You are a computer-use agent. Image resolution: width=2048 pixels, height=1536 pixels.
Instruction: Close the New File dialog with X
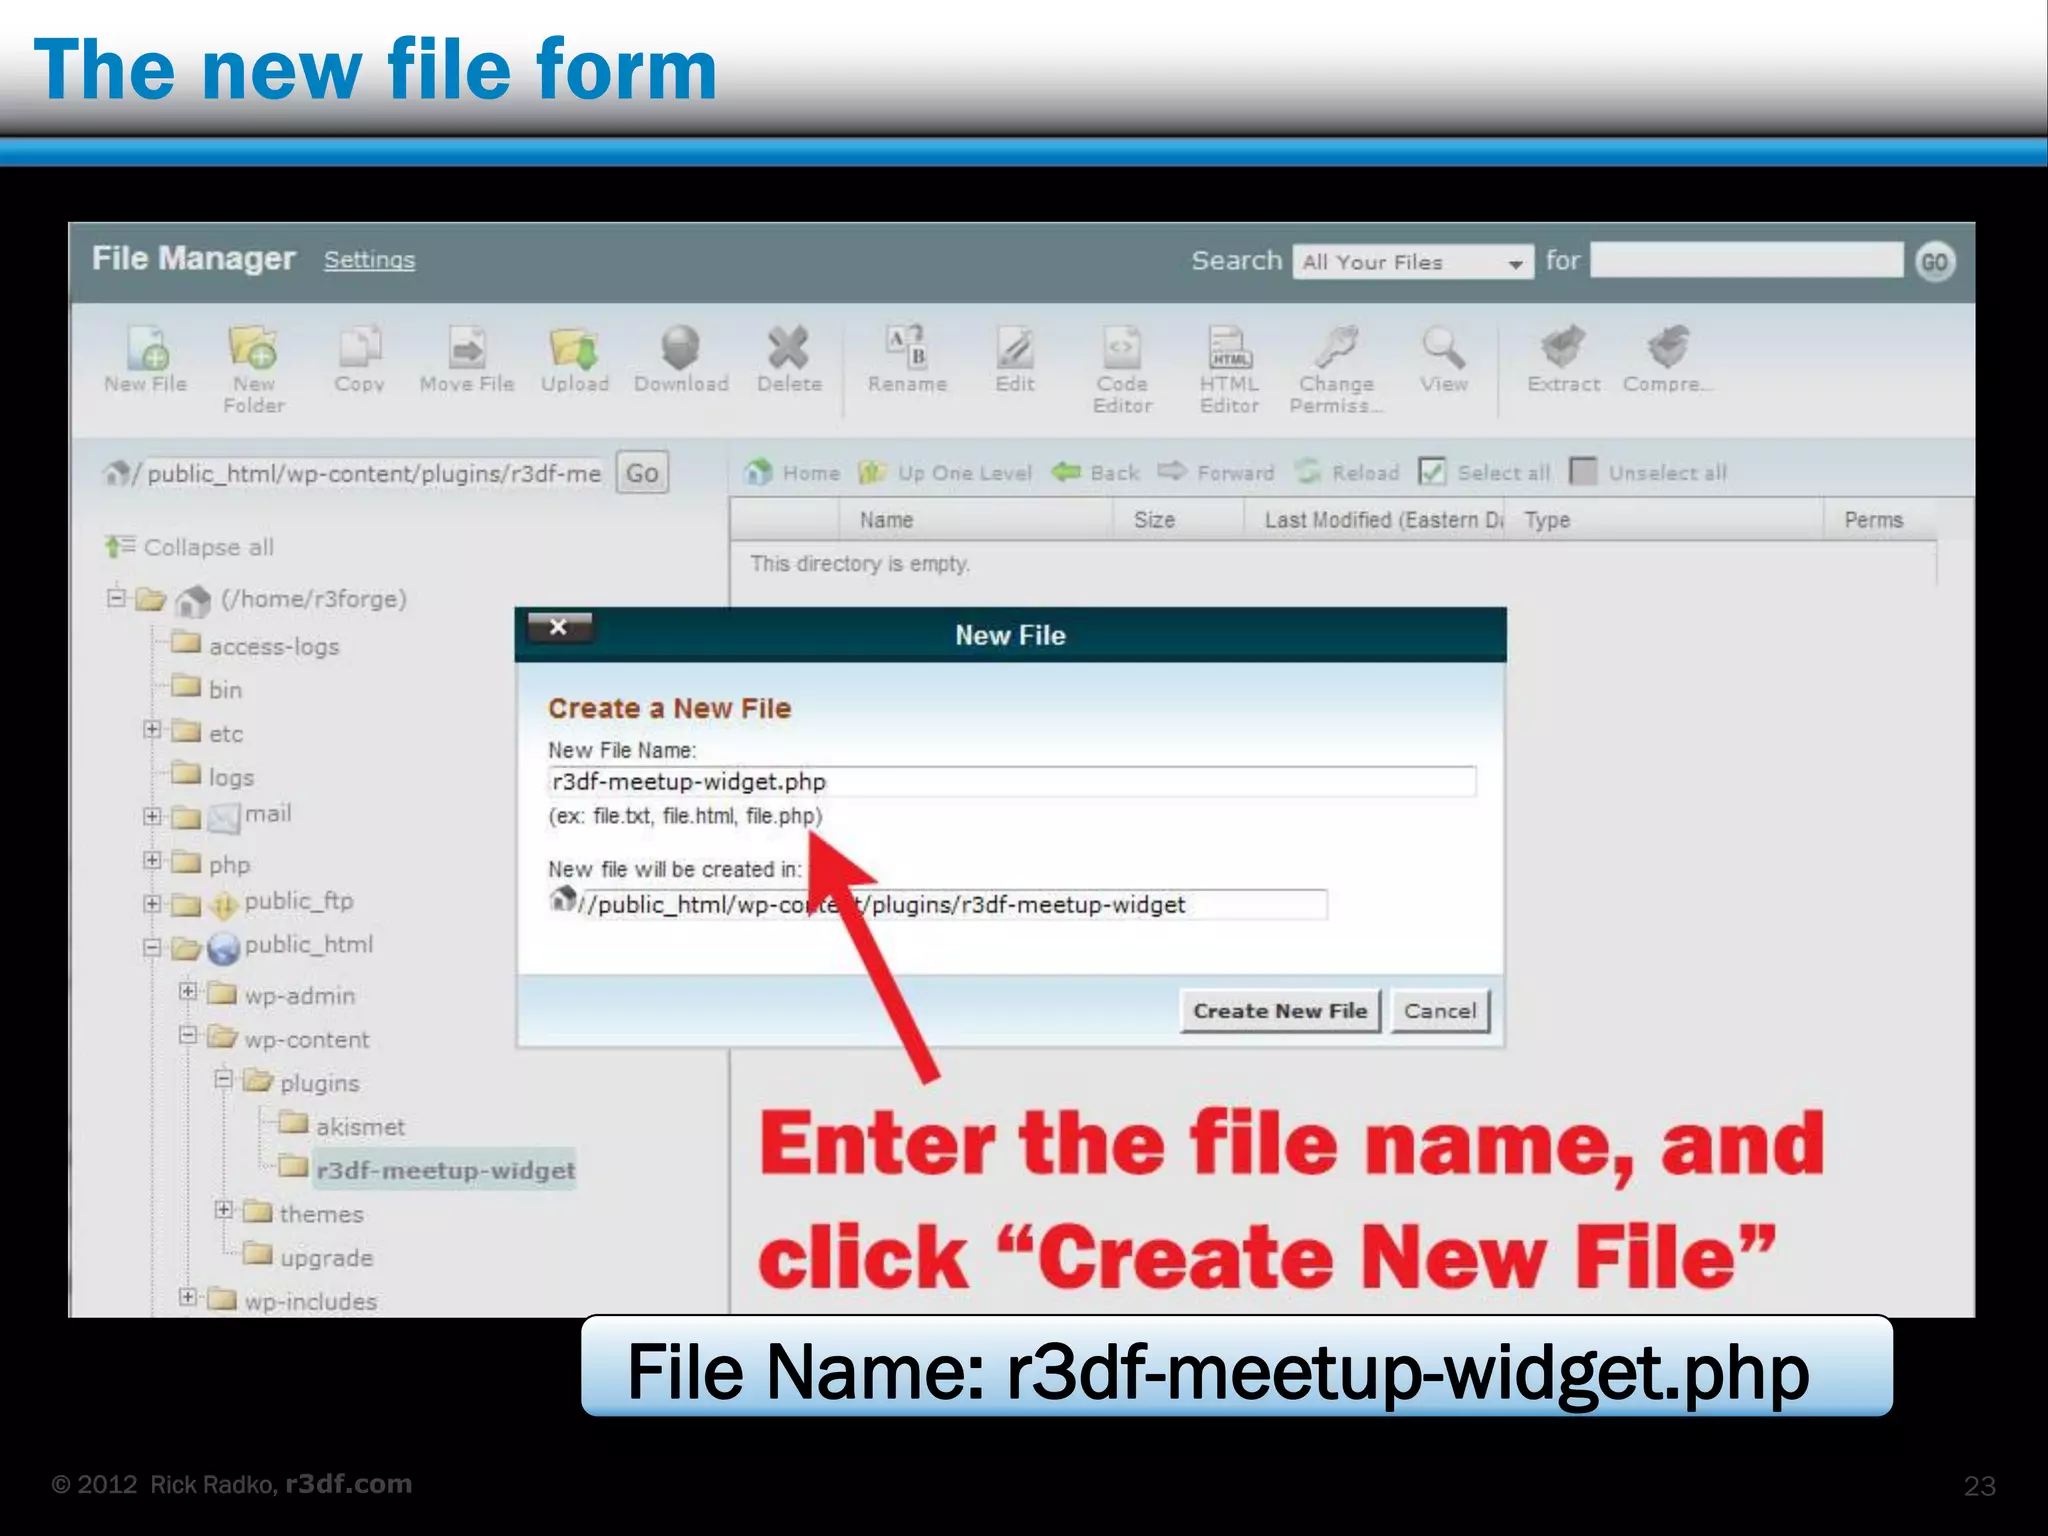559,627
